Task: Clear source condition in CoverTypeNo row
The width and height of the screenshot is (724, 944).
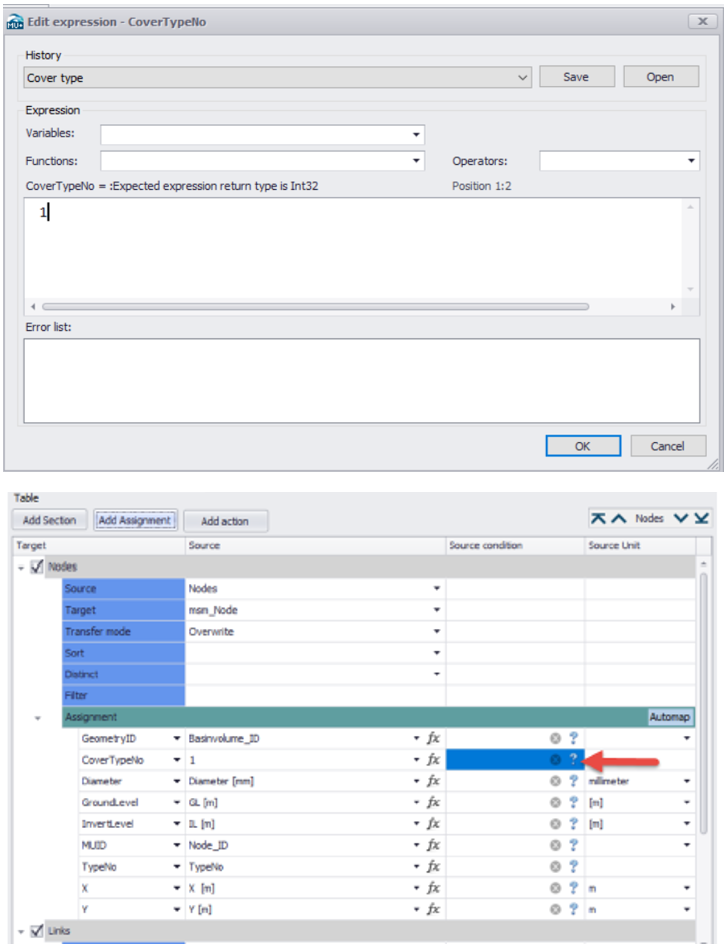Action: coord(555,760)
